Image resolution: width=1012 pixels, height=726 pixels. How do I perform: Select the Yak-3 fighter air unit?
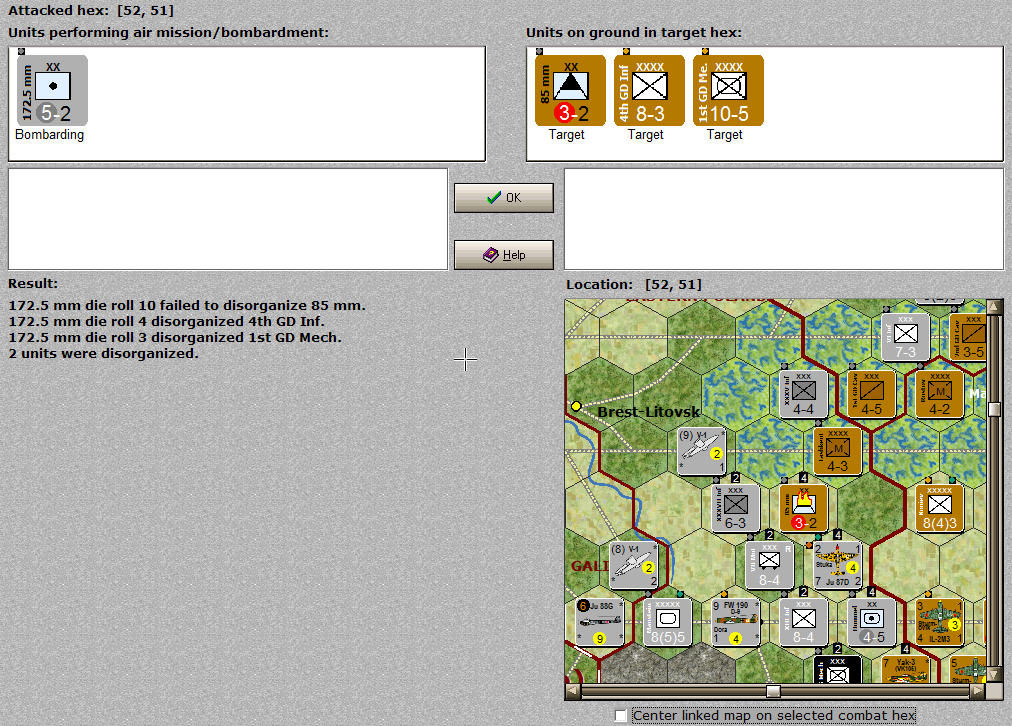coord(906,669)
